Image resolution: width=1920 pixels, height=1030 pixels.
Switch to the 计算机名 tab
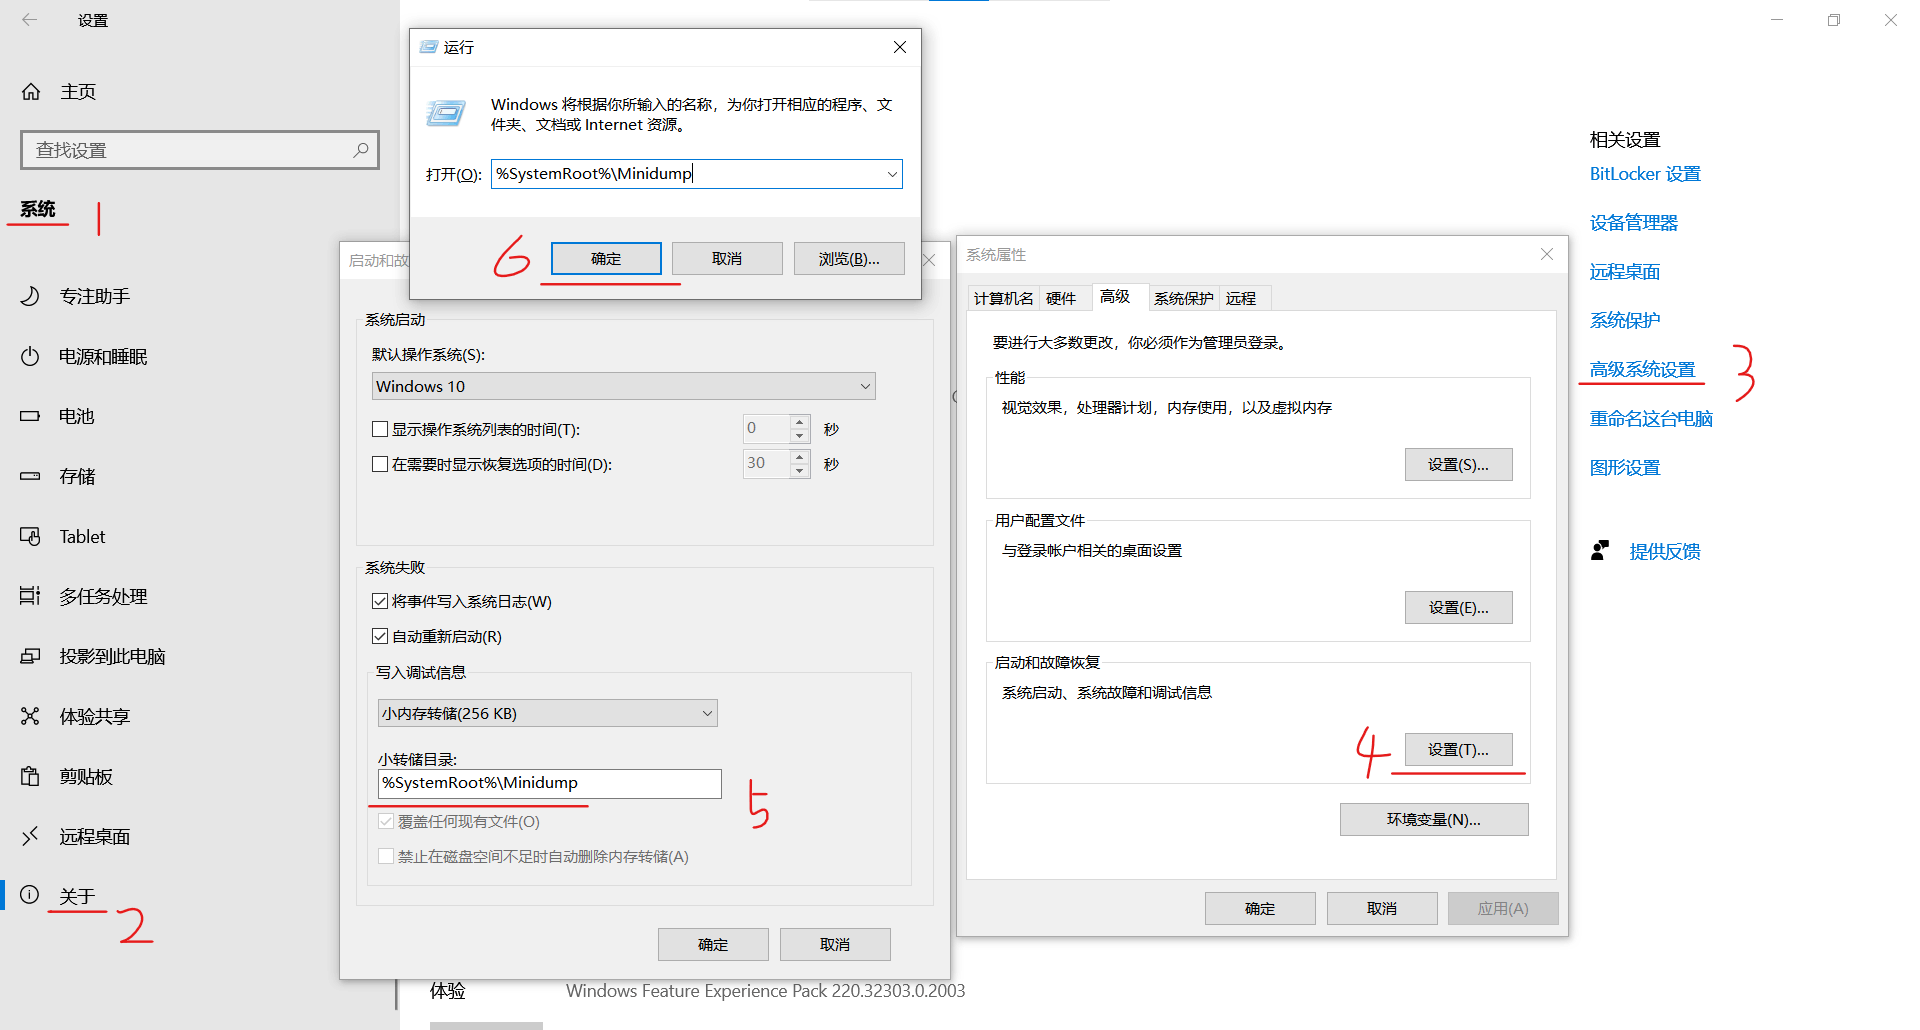1003,298
